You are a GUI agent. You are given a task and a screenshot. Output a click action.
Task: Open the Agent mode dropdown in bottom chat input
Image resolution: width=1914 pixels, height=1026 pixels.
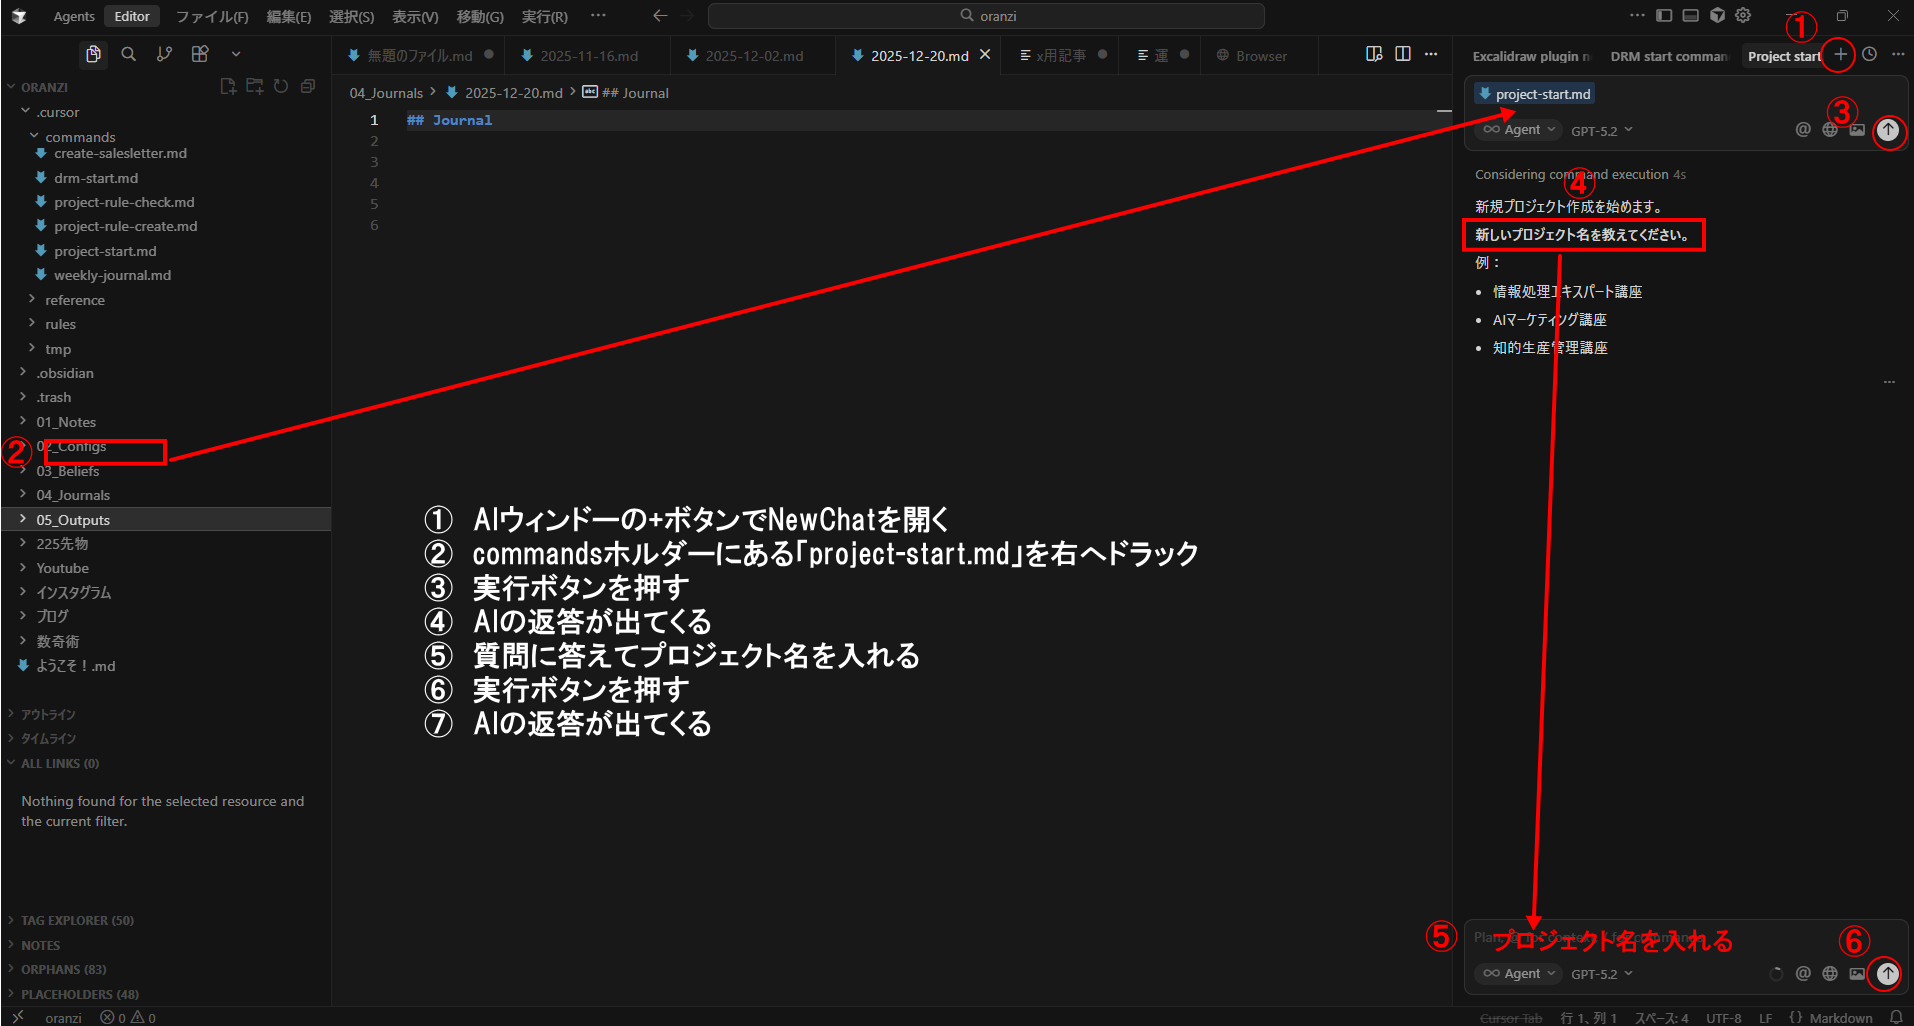click(x=1520, y=974)
